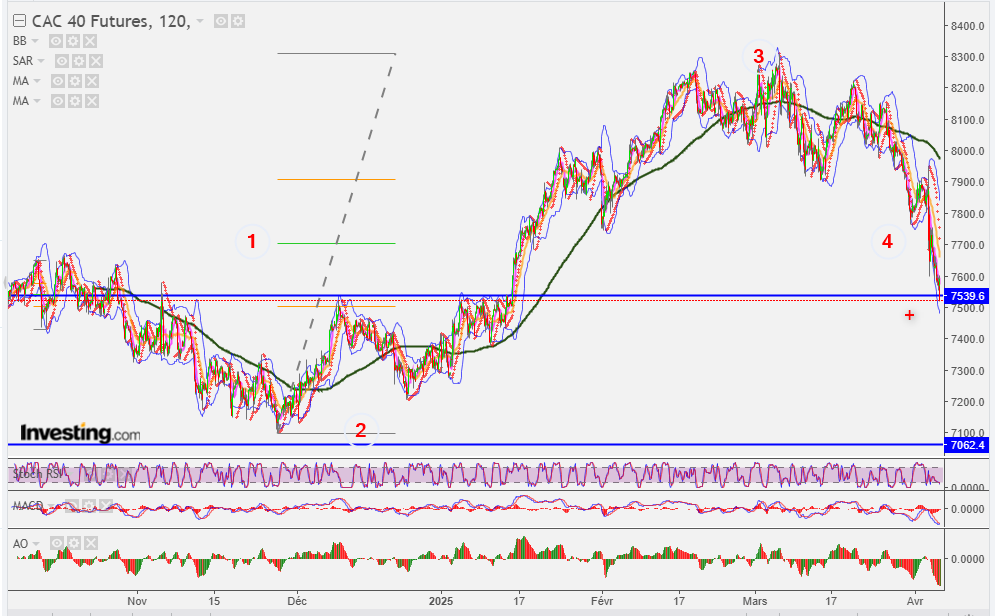Open the BB indicator settings gear

pos(73,41)
